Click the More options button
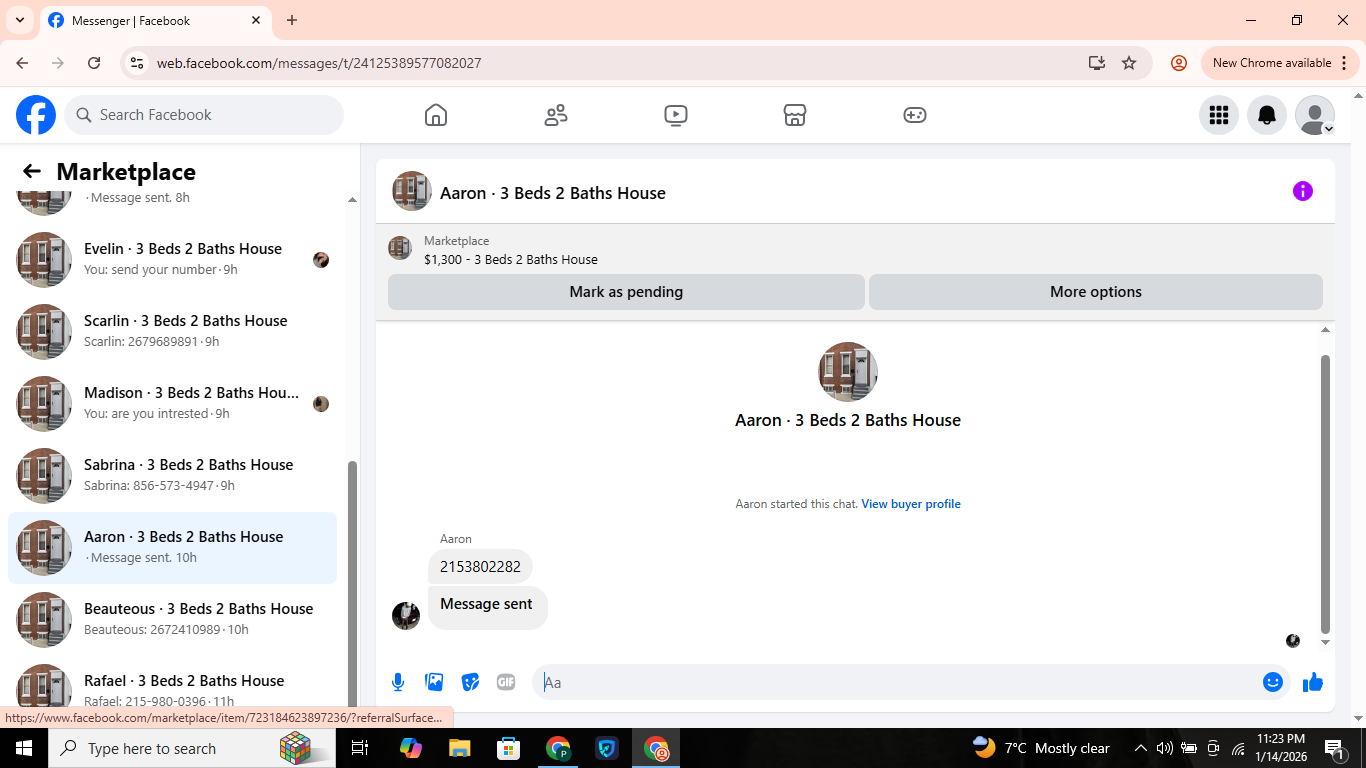This screenshot has width=1366, height=768. click(1096, 292)
